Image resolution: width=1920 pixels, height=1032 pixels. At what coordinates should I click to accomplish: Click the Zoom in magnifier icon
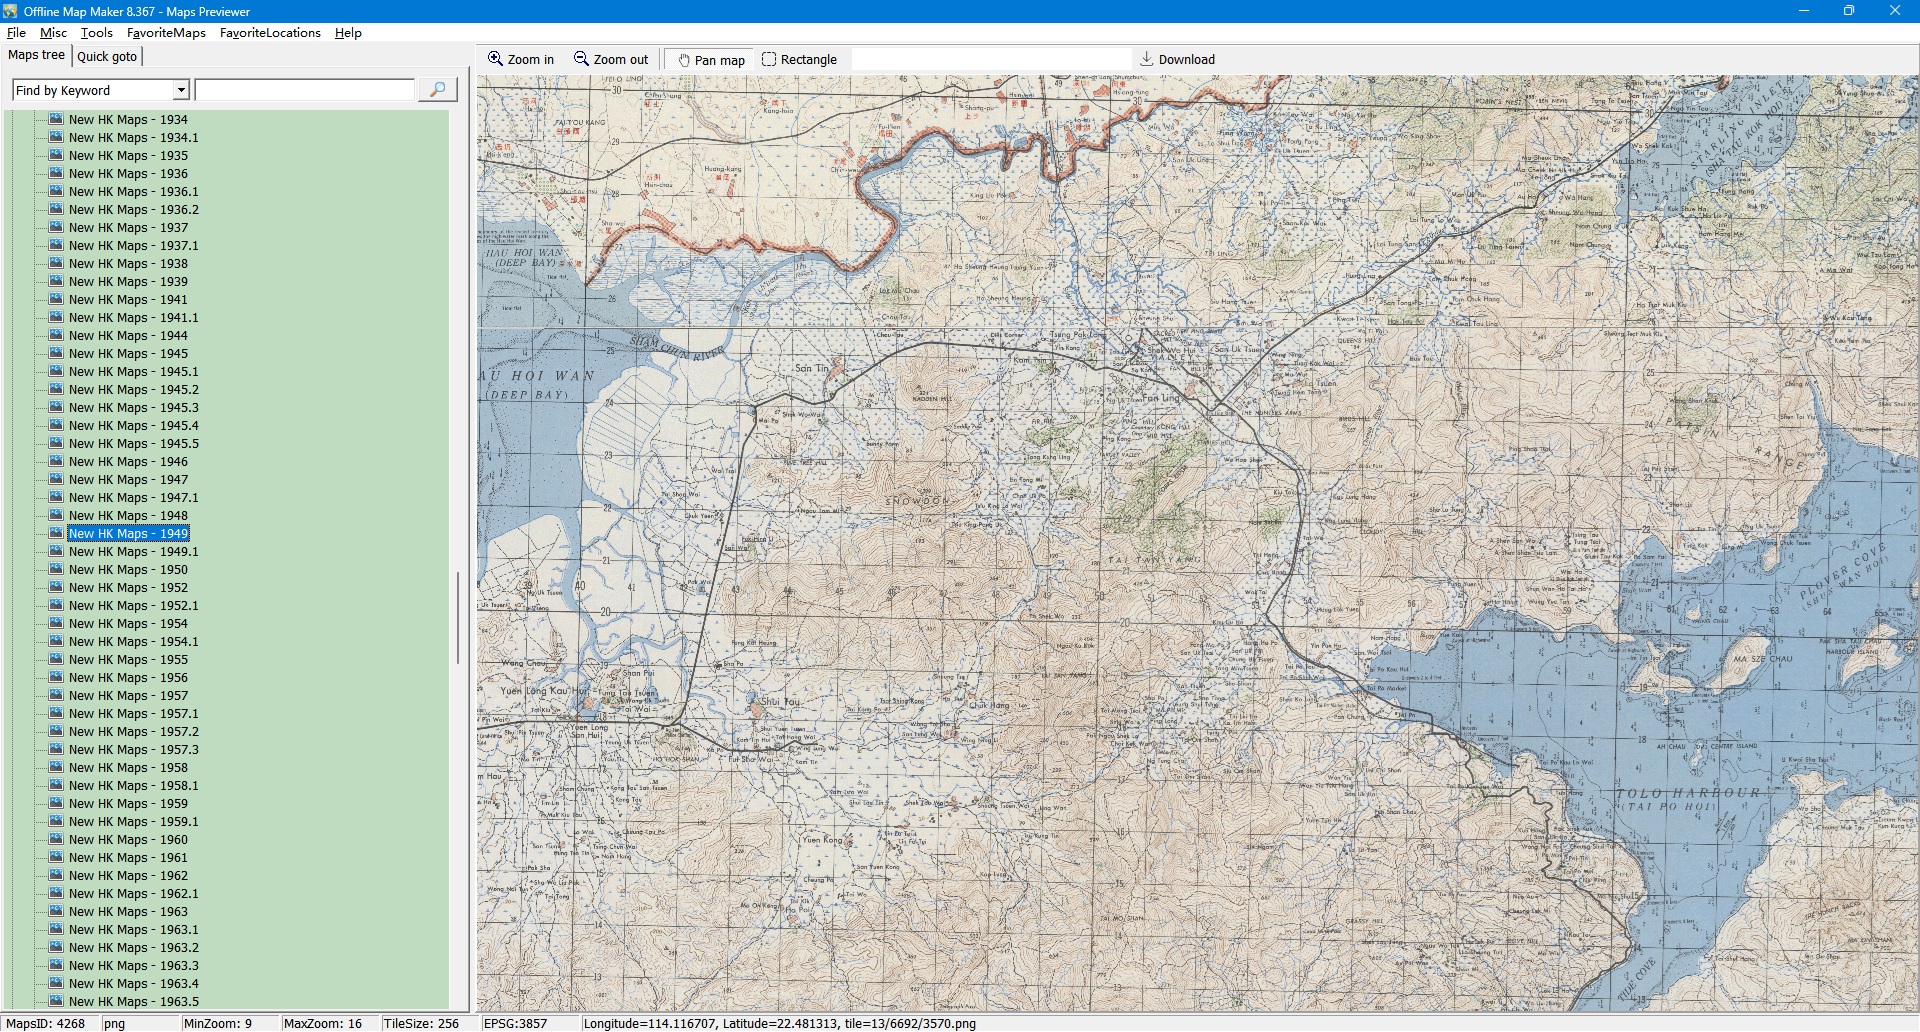click(x=495, y=59)
